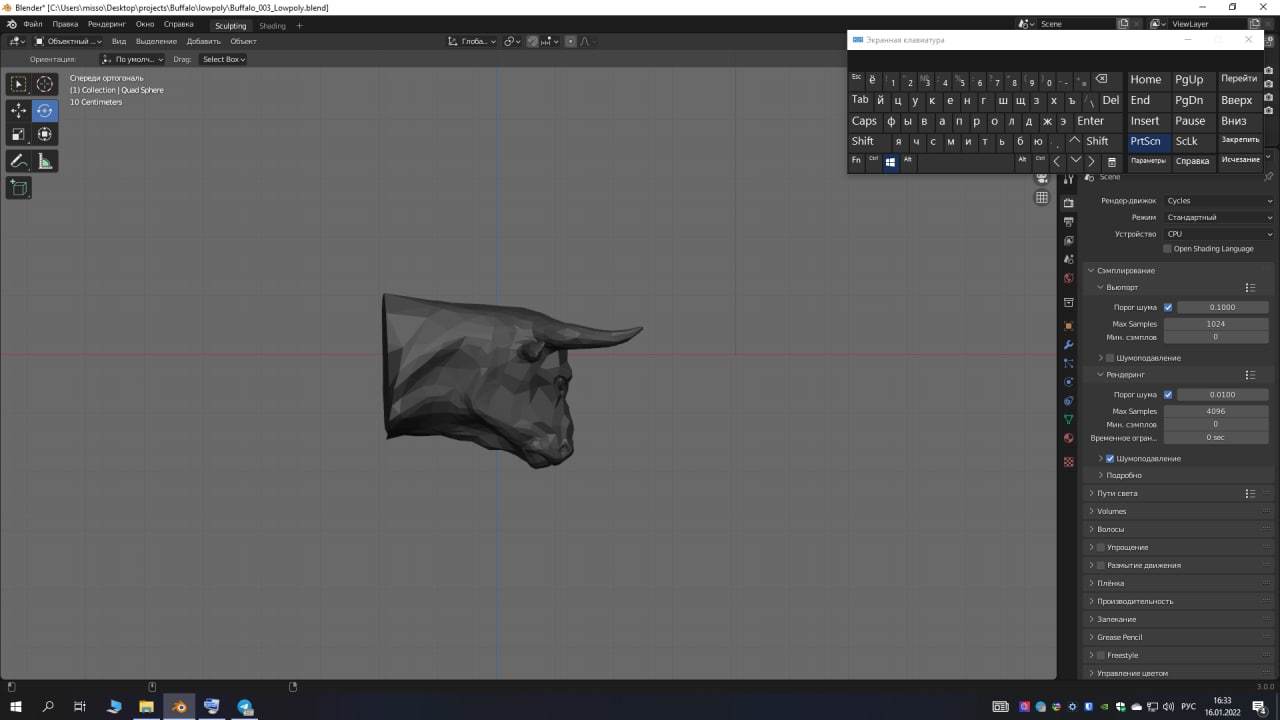The width and height of the screenshot is (1280, 720).
Task: Expand the Производительность panel
Action: (x=1178, y=602)
